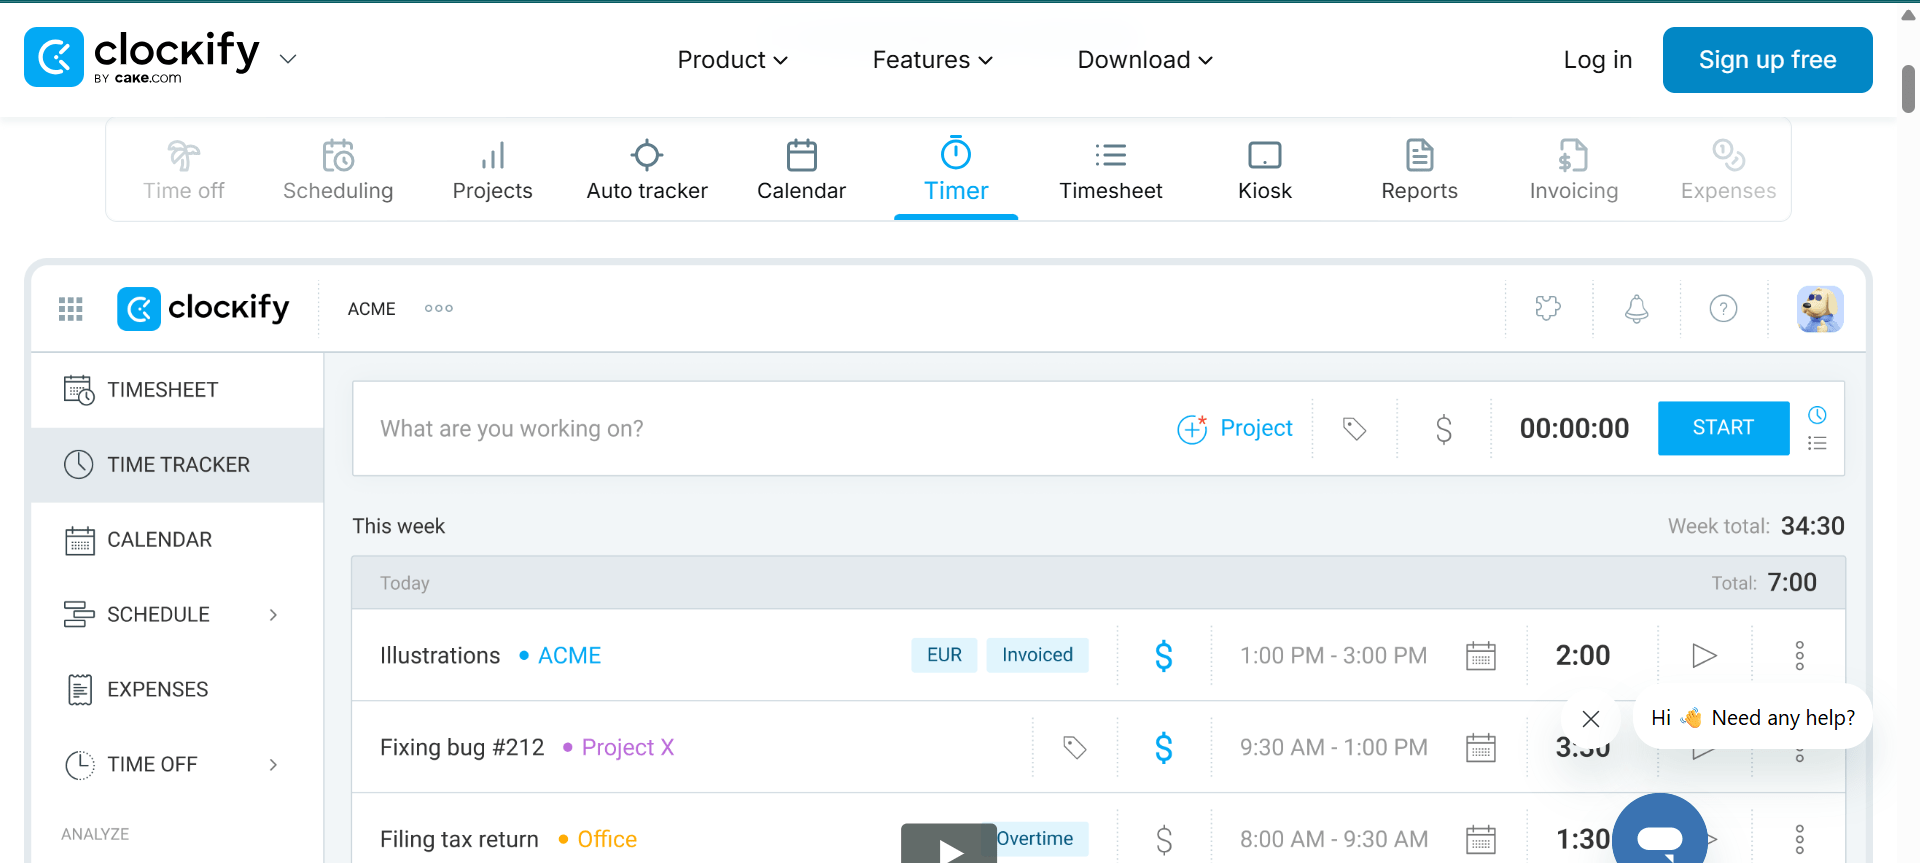Toggle billable dollar on Illustrations entry
The height and width of the screenshot is (863, 1920).
[1163, 656]
